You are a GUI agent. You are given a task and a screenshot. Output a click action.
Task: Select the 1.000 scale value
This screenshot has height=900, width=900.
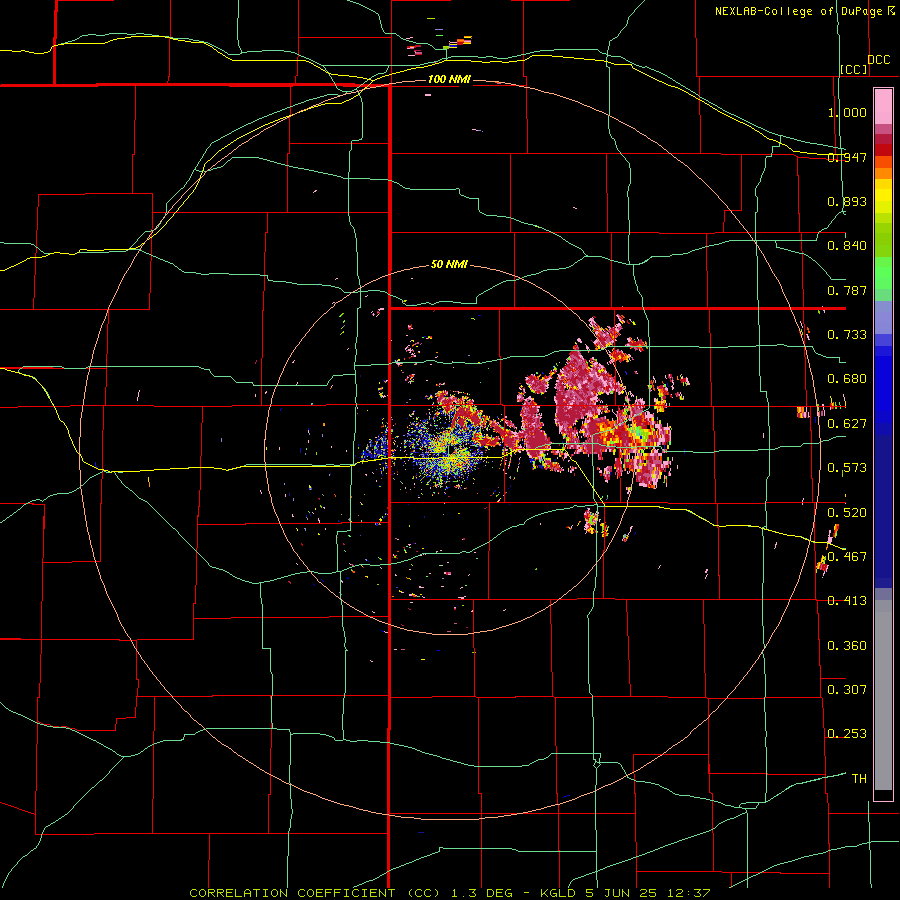pyautogui.click(x=847, y=112)
